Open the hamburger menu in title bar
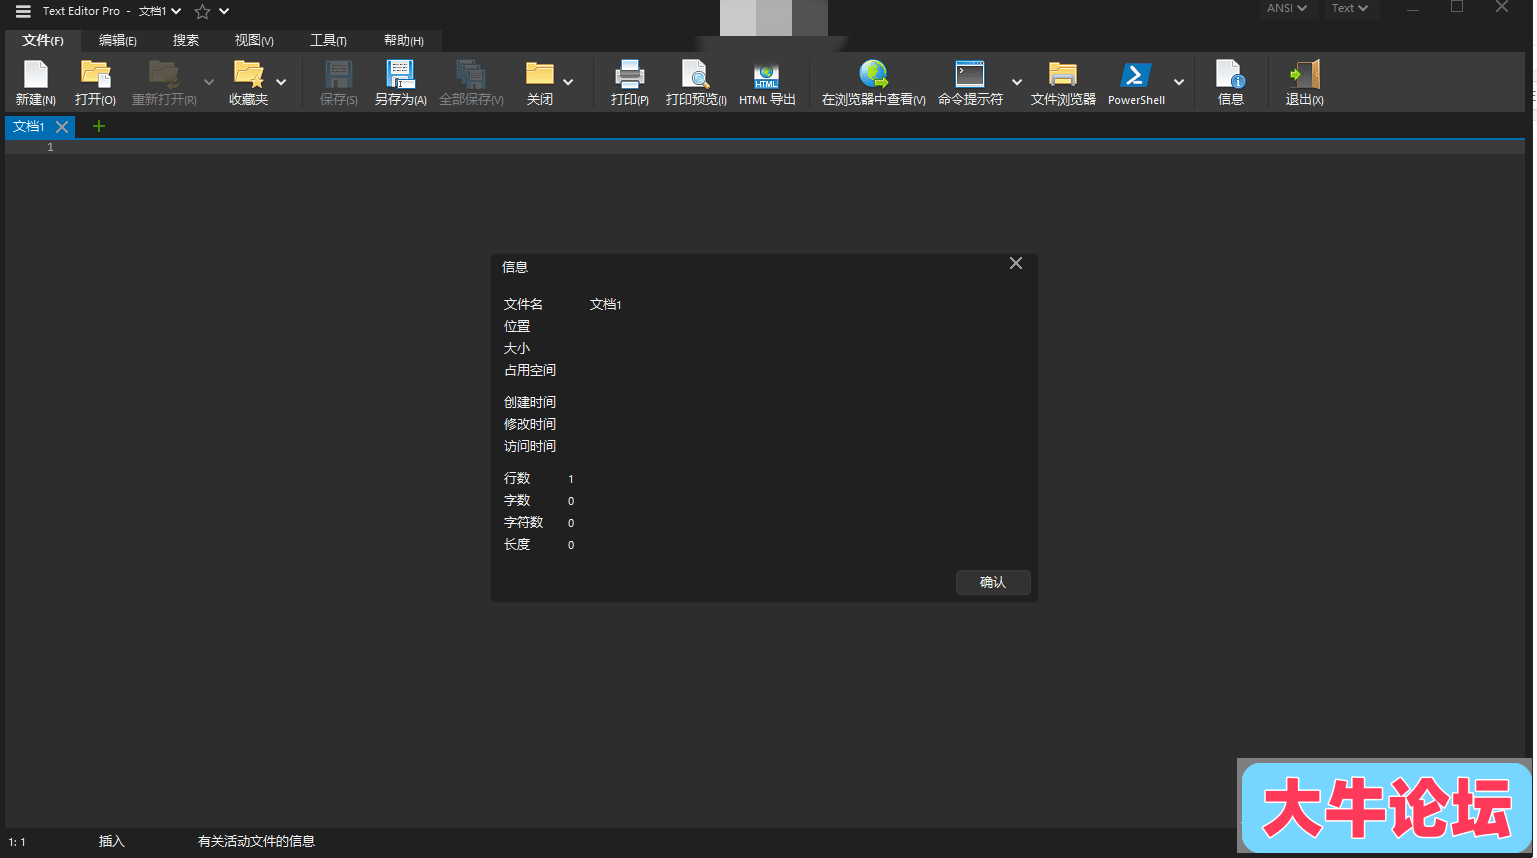Viewport: 1537px width, 858px height. point(23,11)
